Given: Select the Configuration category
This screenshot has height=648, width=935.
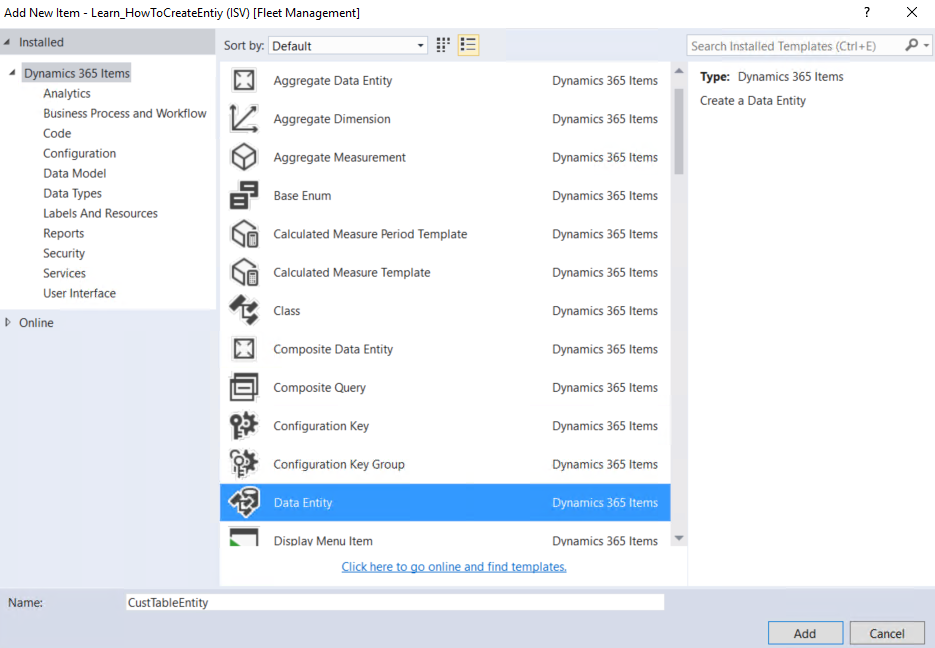Looking at the screenshot, I should click(x=79, y=154).
